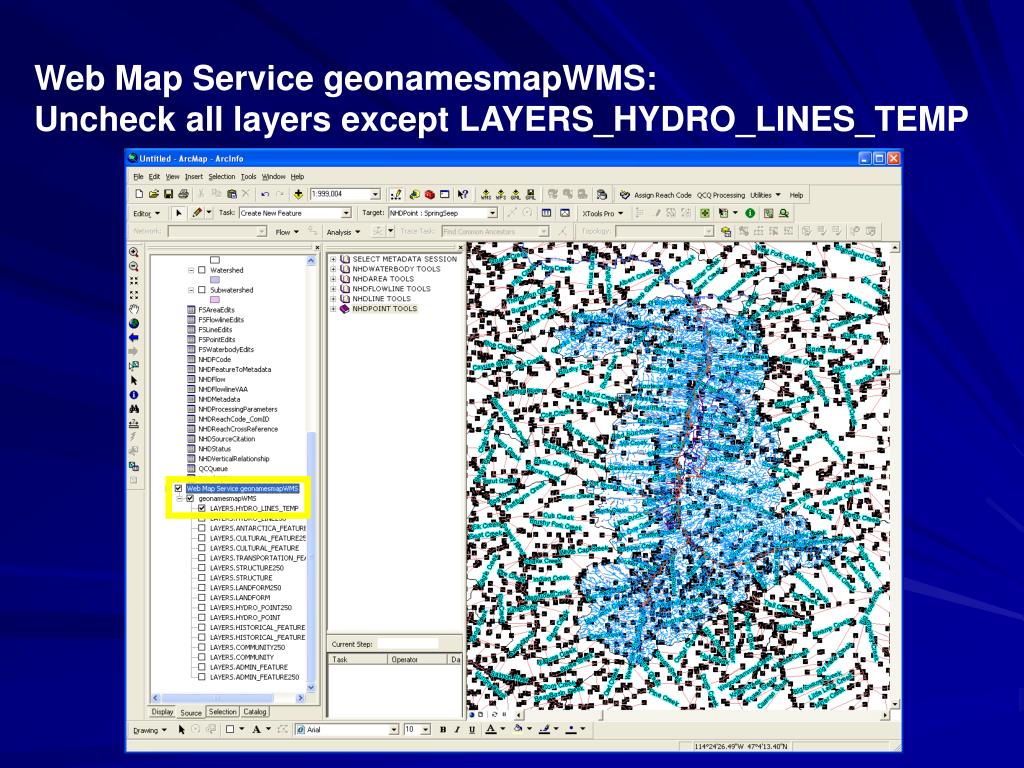This screenshot has height=768, width=1024.
Task: Click the Current Step input field
Action: (x=408, y=644)
